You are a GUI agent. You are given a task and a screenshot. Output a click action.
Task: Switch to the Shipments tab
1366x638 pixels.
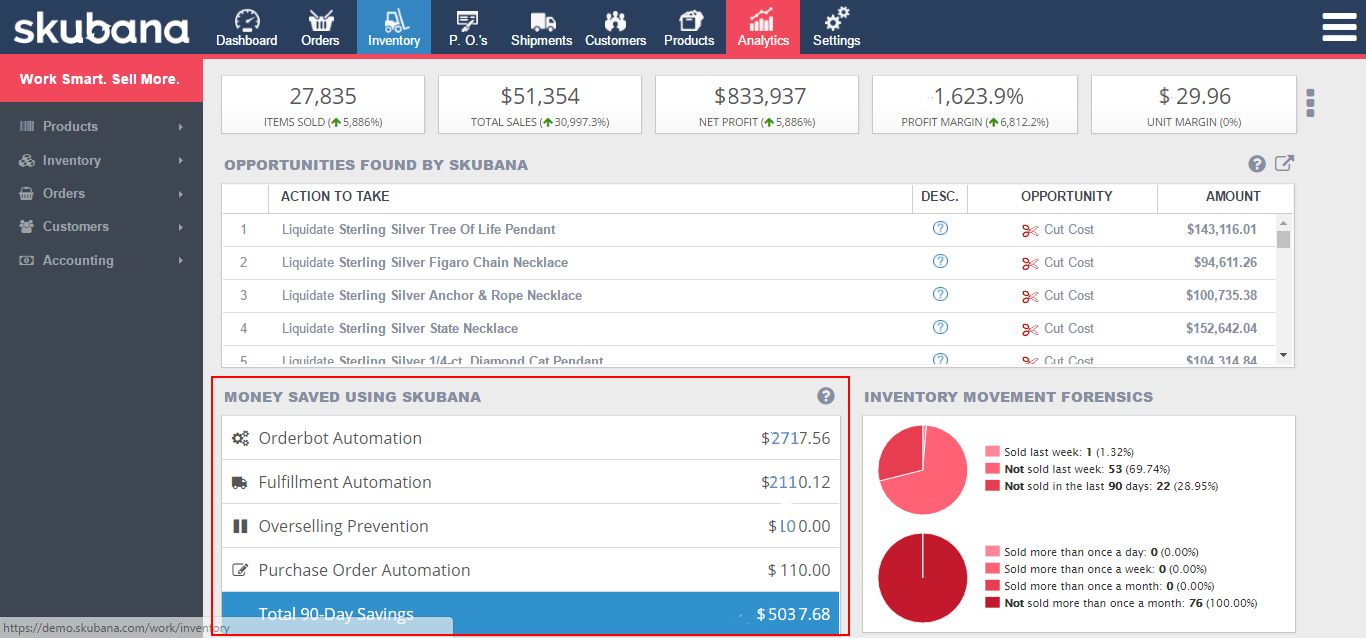click(541, 27)
